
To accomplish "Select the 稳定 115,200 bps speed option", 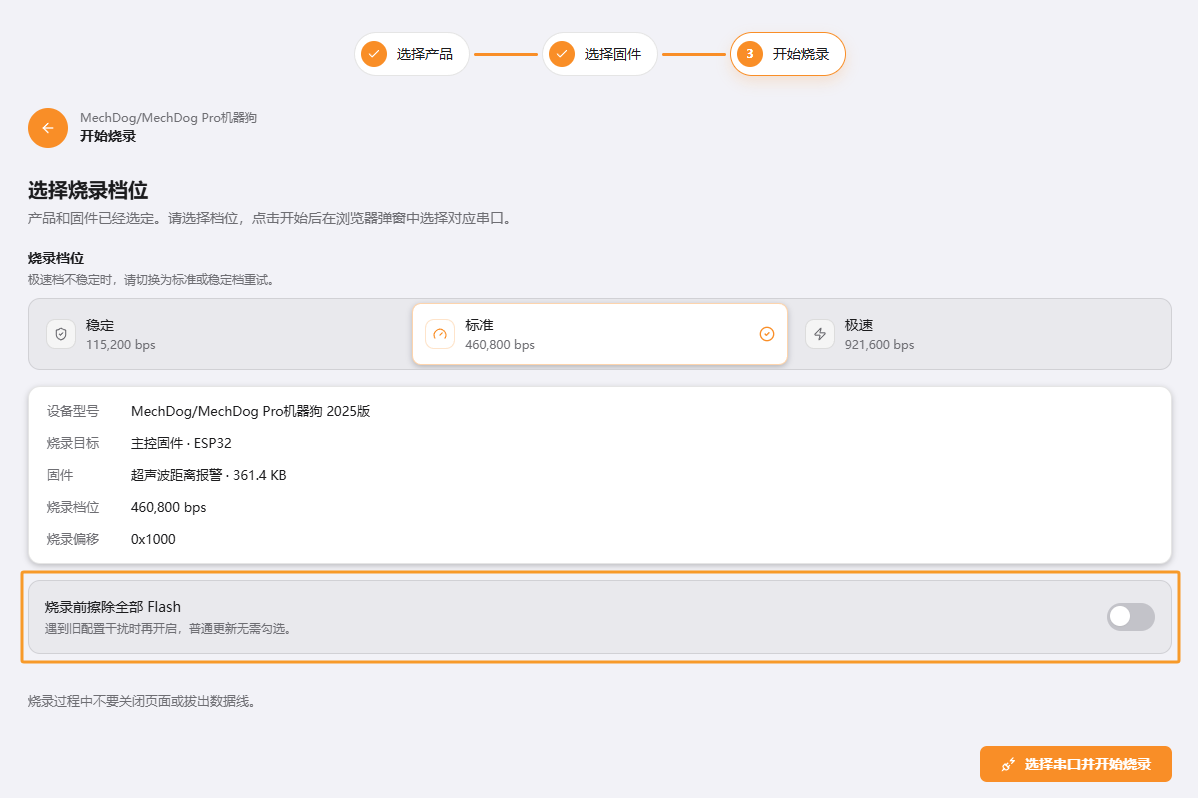I will tap(220, 334).
